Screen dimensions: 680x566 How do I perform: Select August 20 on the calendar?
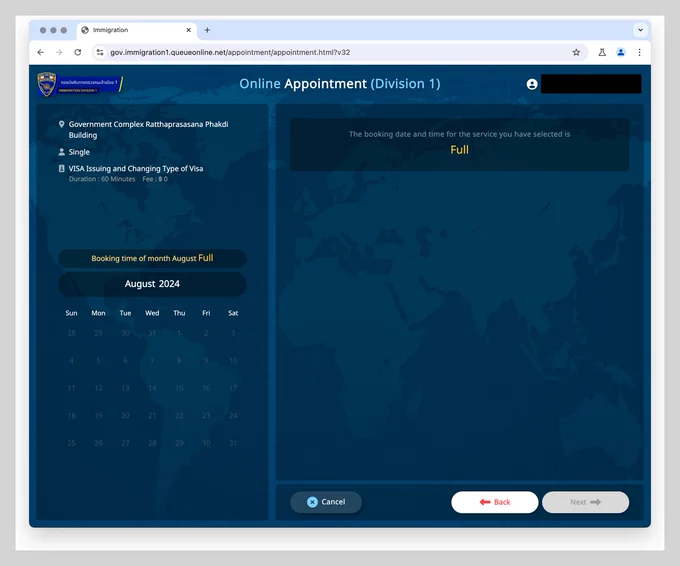[125, 416]
